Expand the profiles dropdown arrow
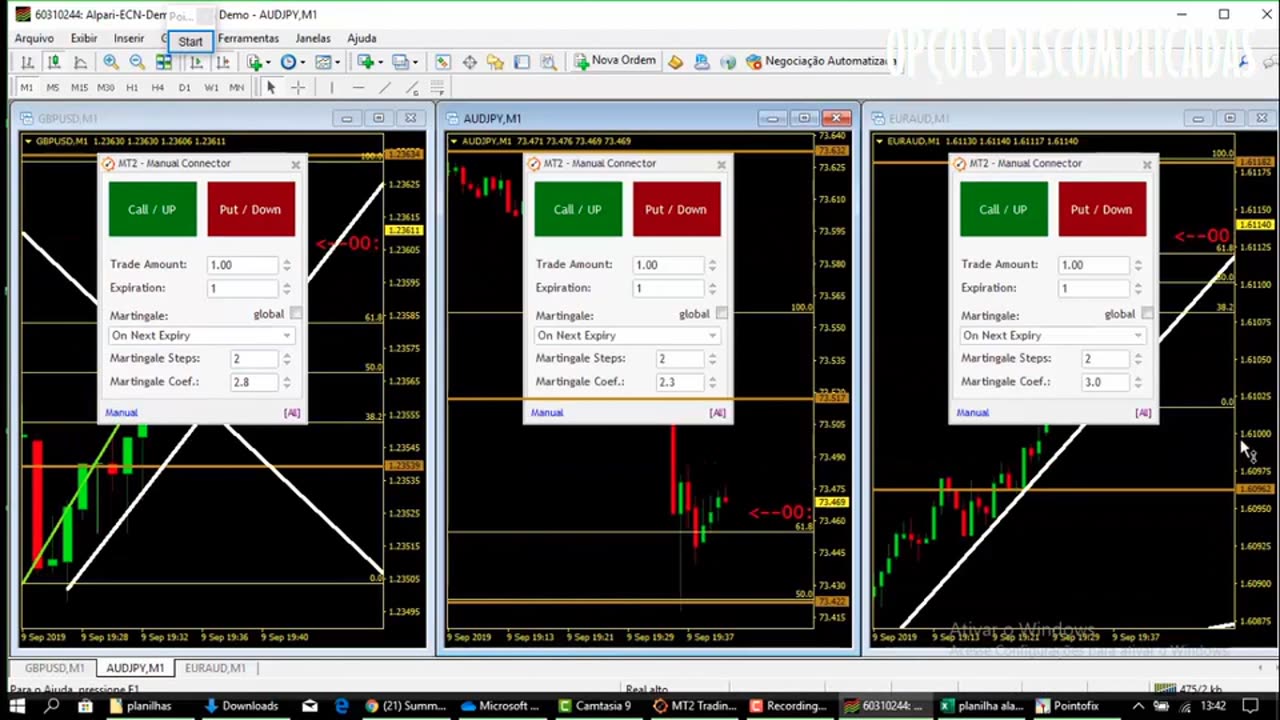Screen dimensions: 1280x720 pos(415,62)
